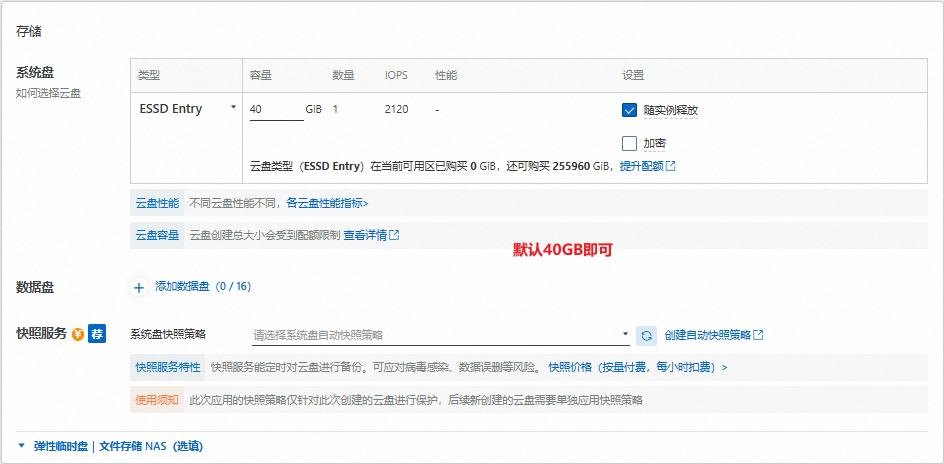Click the 云盘容量 label tag
The height and width of the screenshot is (464, 944).
coord(158,235)
